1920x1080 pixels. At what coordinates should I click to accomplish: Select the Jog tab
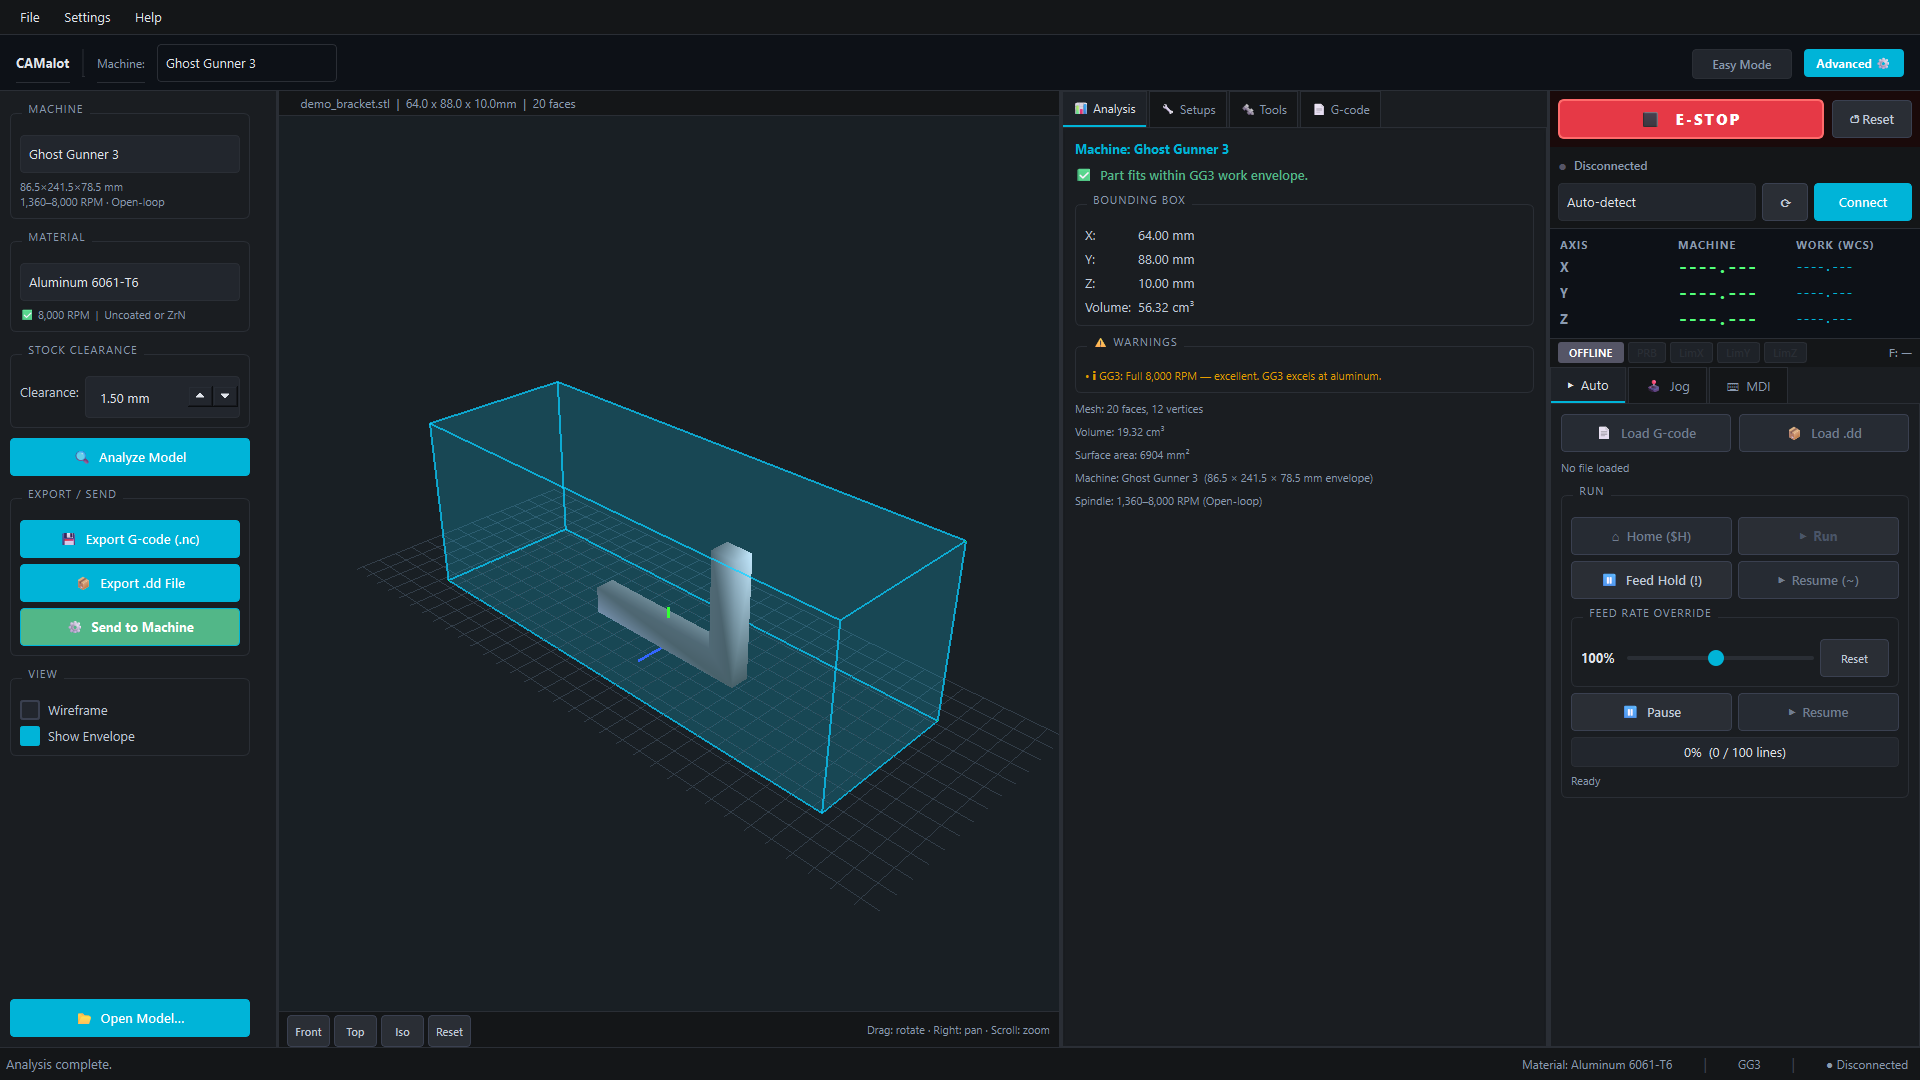(1668, 386)
